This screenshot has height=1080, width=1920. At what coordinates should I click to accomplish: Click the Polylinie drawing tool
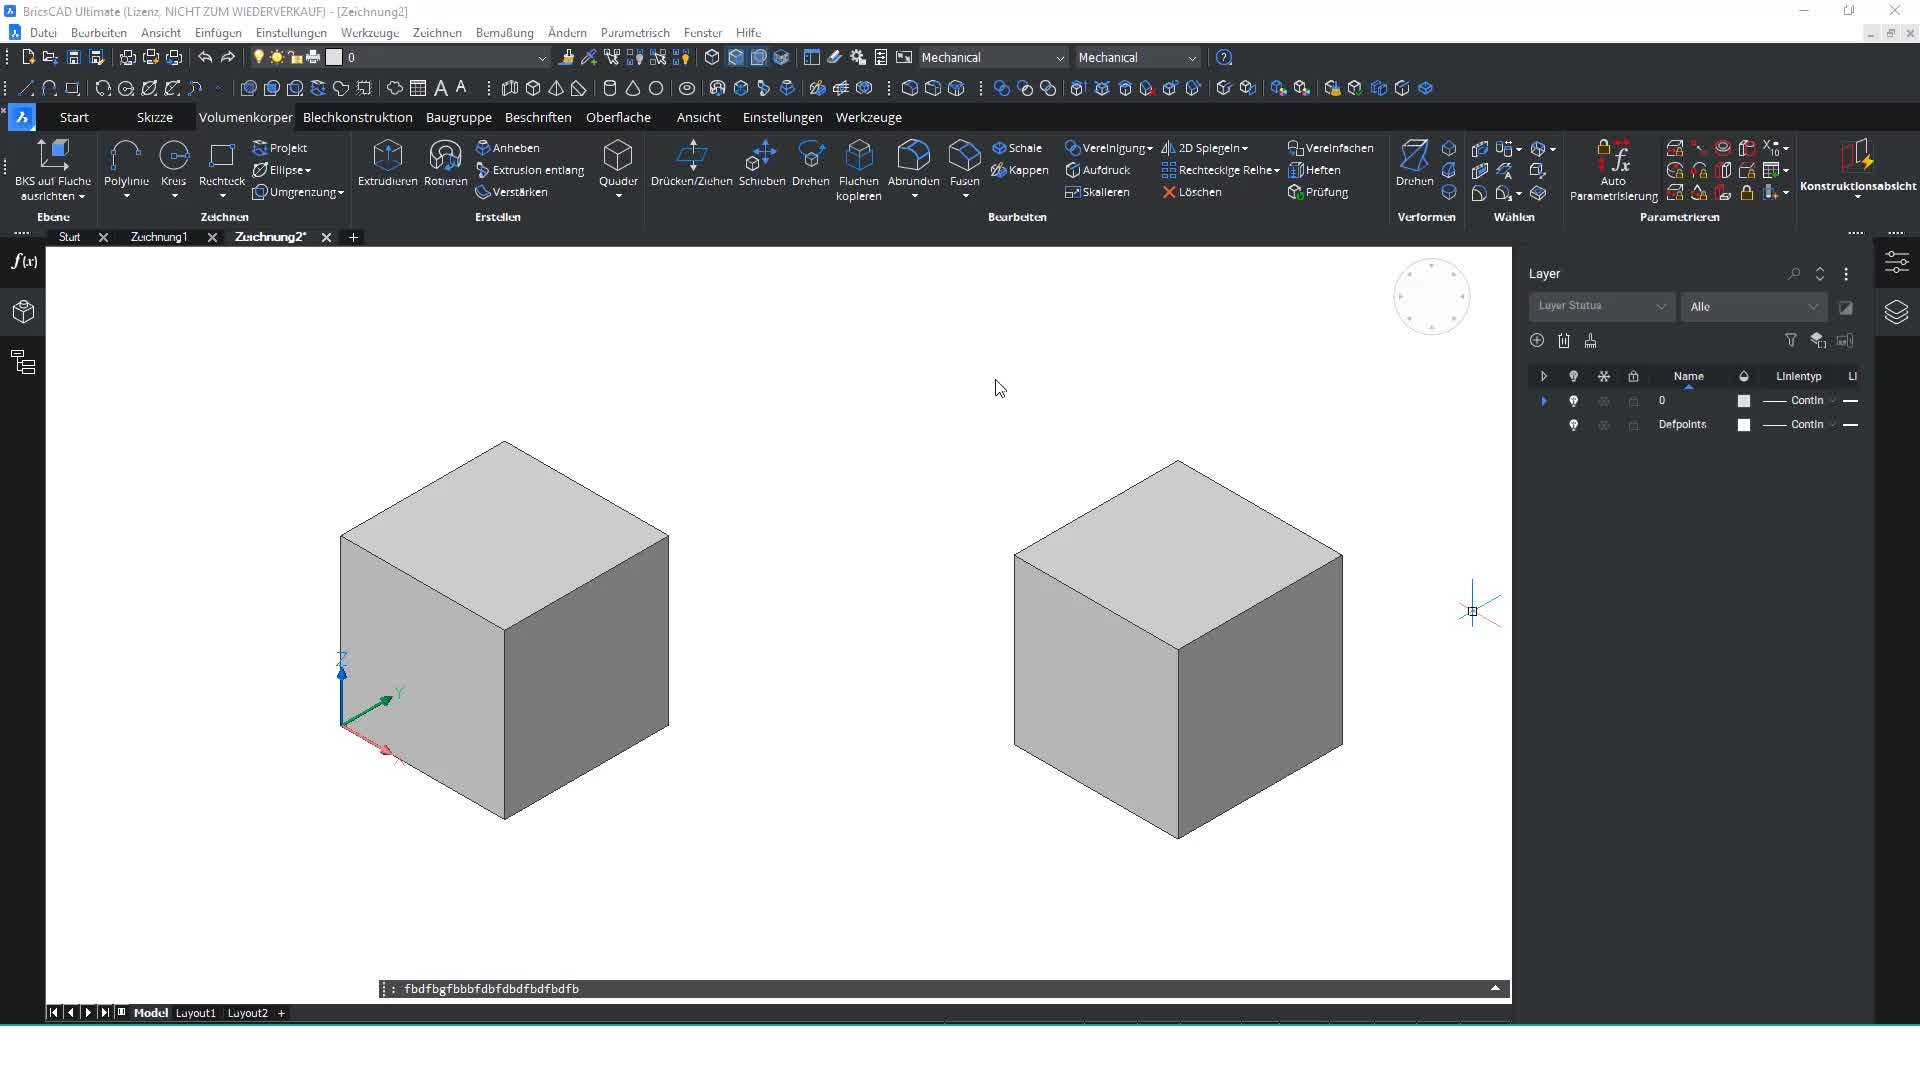pyautogui.click(x=126, y=163)
